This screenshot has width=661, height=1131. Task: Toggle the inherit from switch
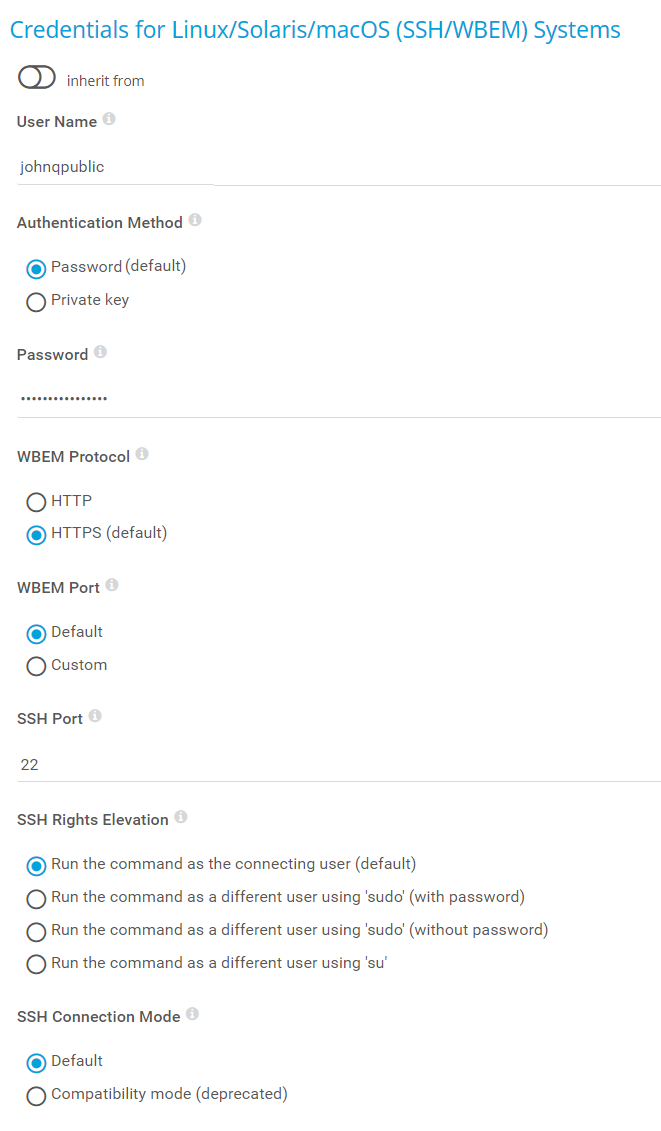[x=37, y=78]
